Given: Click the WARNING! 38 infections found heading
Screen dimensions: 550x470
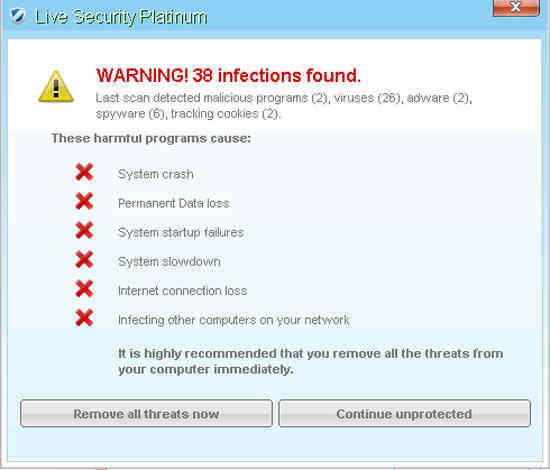Looking at the screenshot, I should coord(228,75).
